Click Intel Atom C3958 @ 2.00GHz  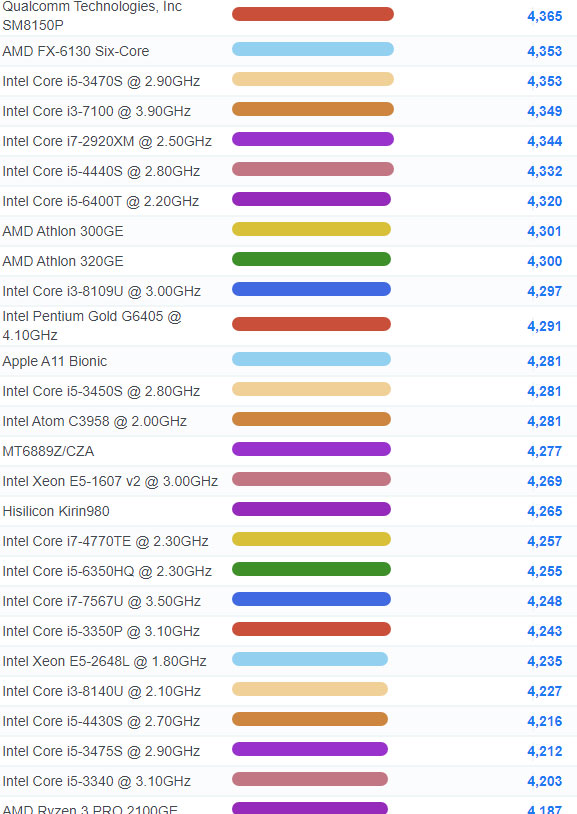click(x=95, y=421)
